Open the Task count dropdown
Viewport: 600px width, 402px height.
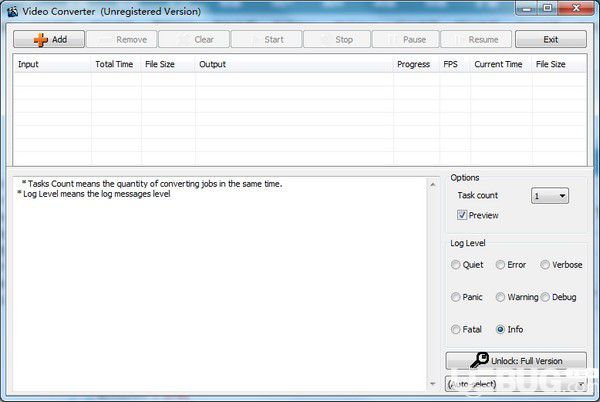tap(549, 196)
